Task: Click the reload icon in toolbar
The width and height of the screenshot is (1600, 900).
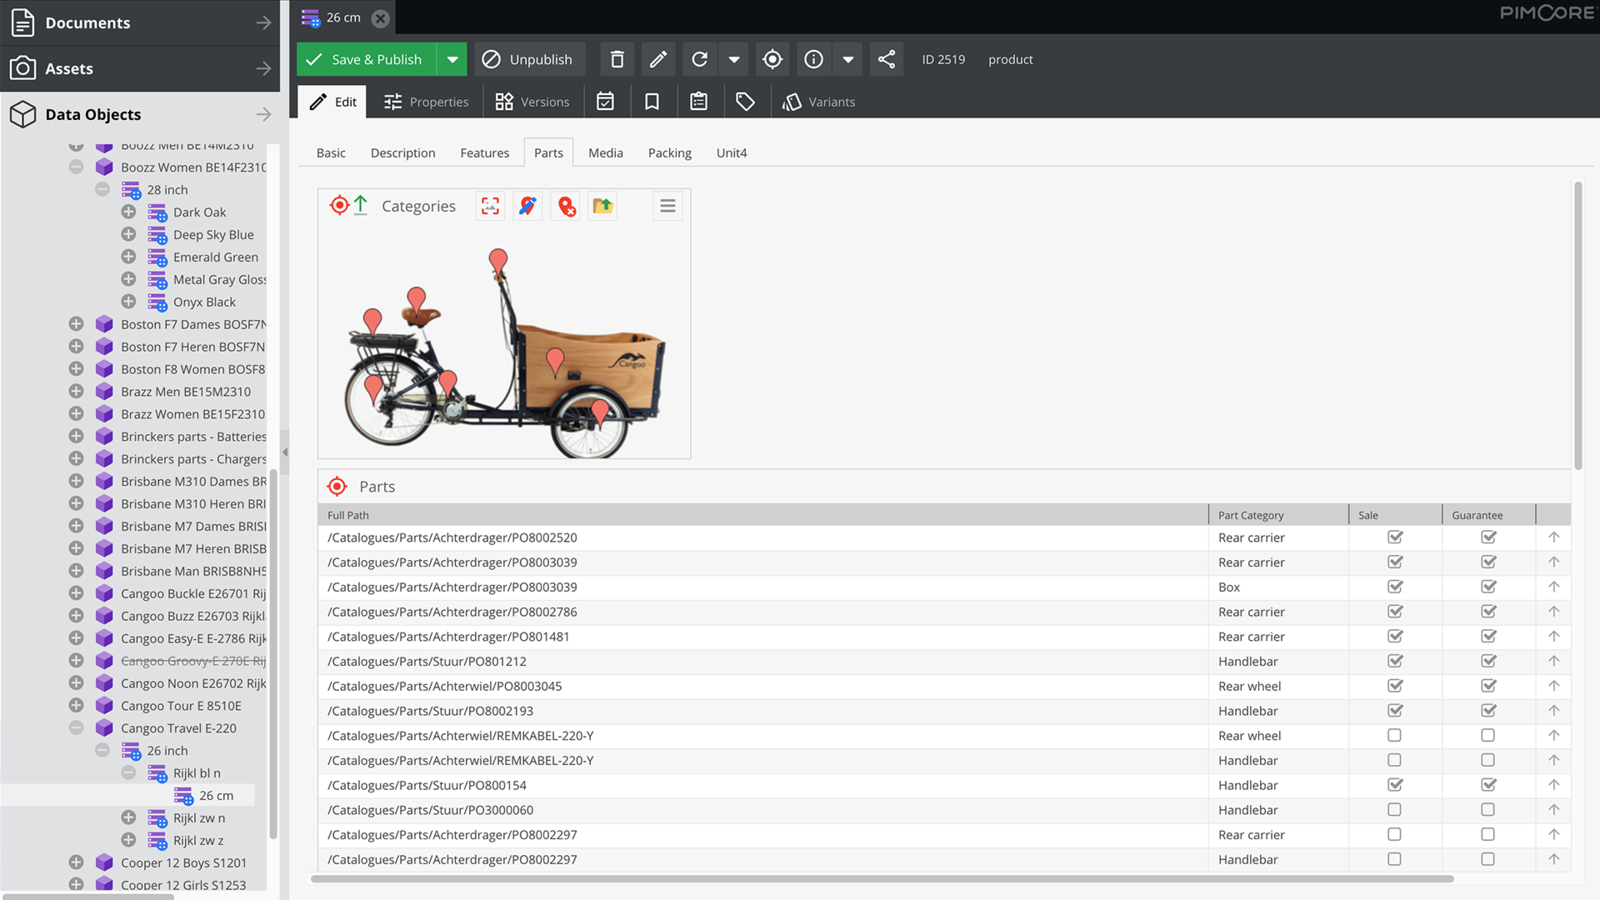Action: 700,59
